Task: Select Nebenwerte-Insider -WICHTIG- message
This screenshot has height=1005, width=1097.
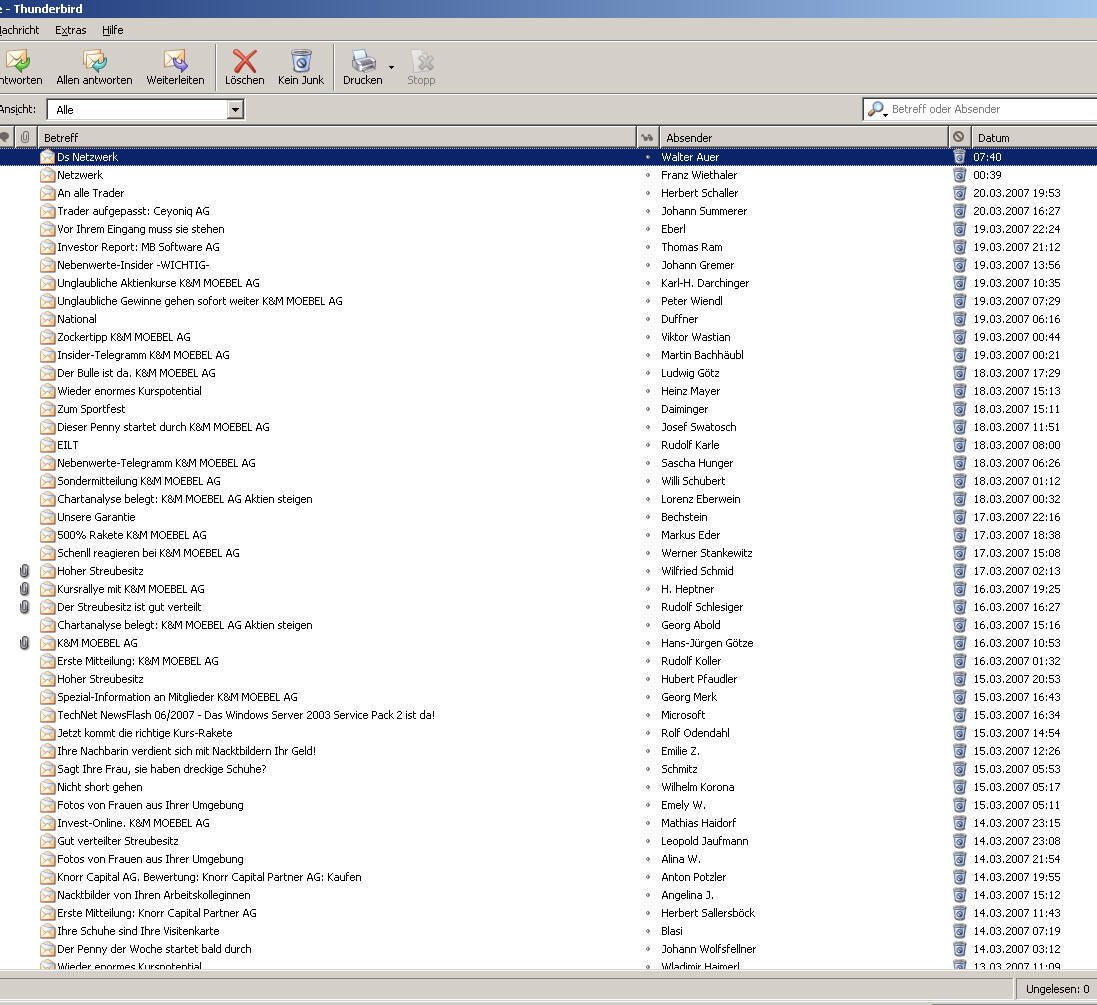Action: tap(133, 265)
